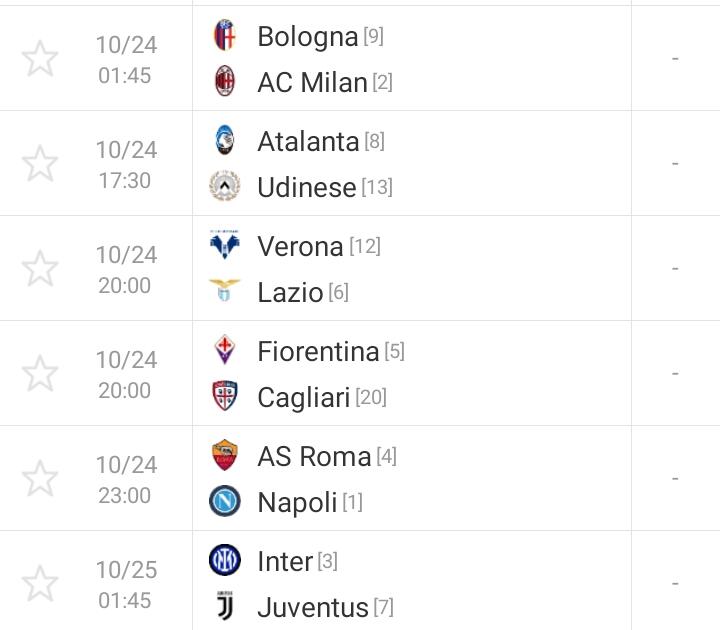Favorite the Bologna vs AC Milan match

tap(40, 59)
